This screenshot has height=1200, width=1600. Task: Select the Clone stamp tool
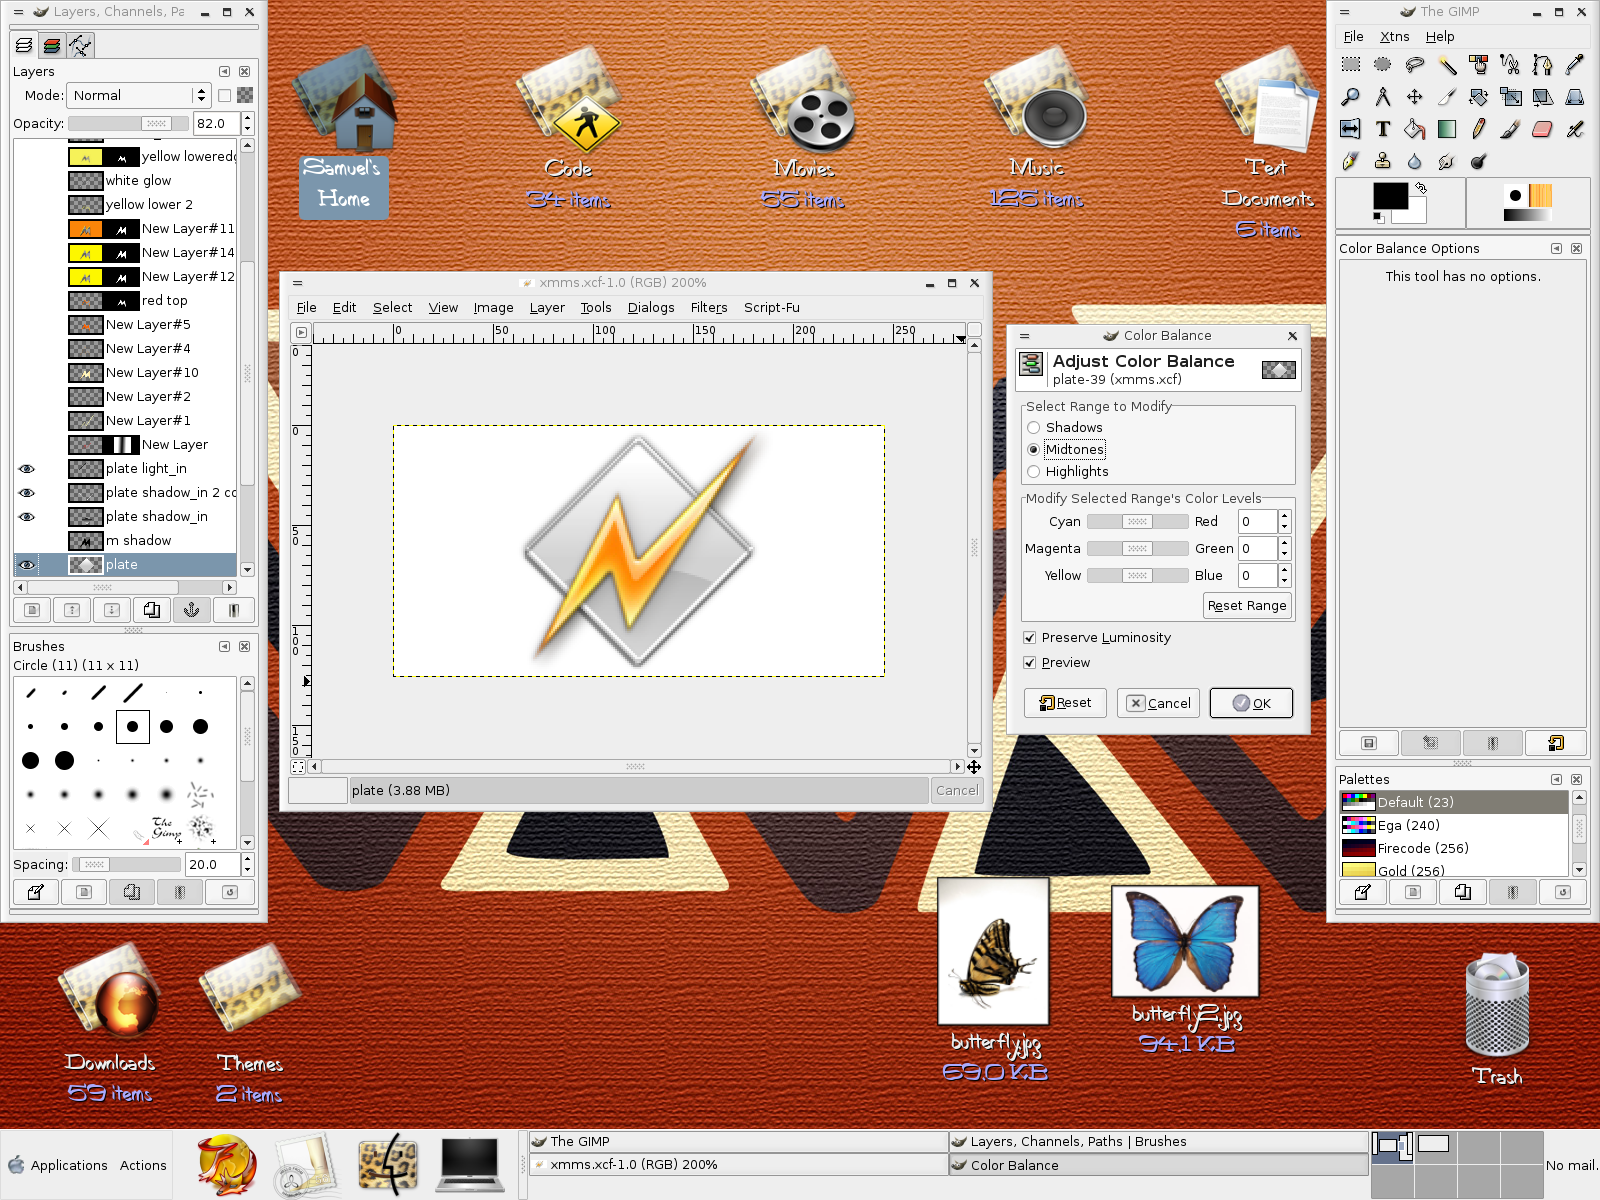coord(1382,161)
